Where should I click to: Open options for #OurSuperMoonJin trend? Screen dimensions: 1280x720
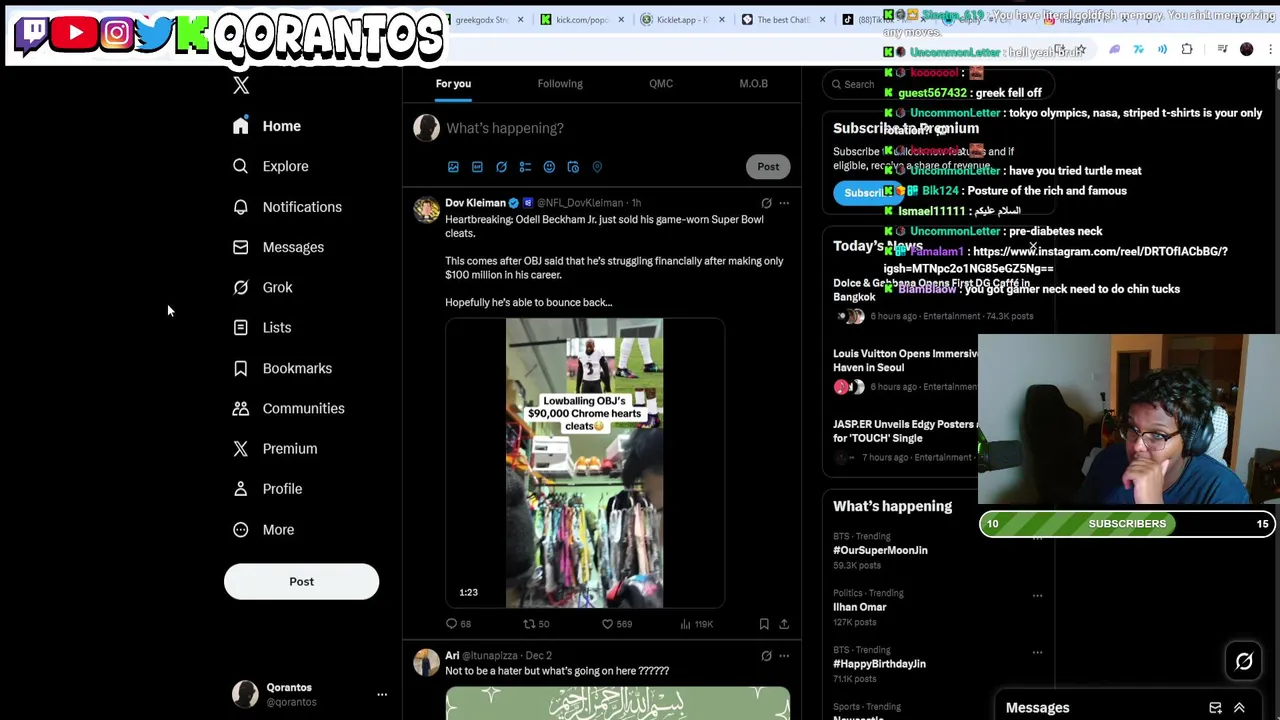(x=1037, y=538)
